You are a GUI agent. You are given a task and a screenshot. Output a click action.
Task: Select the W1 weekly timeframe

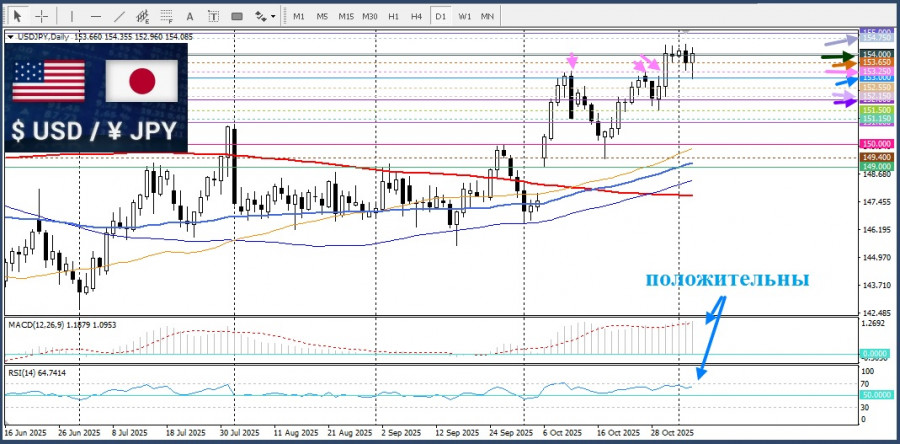(x=464, y=16)
